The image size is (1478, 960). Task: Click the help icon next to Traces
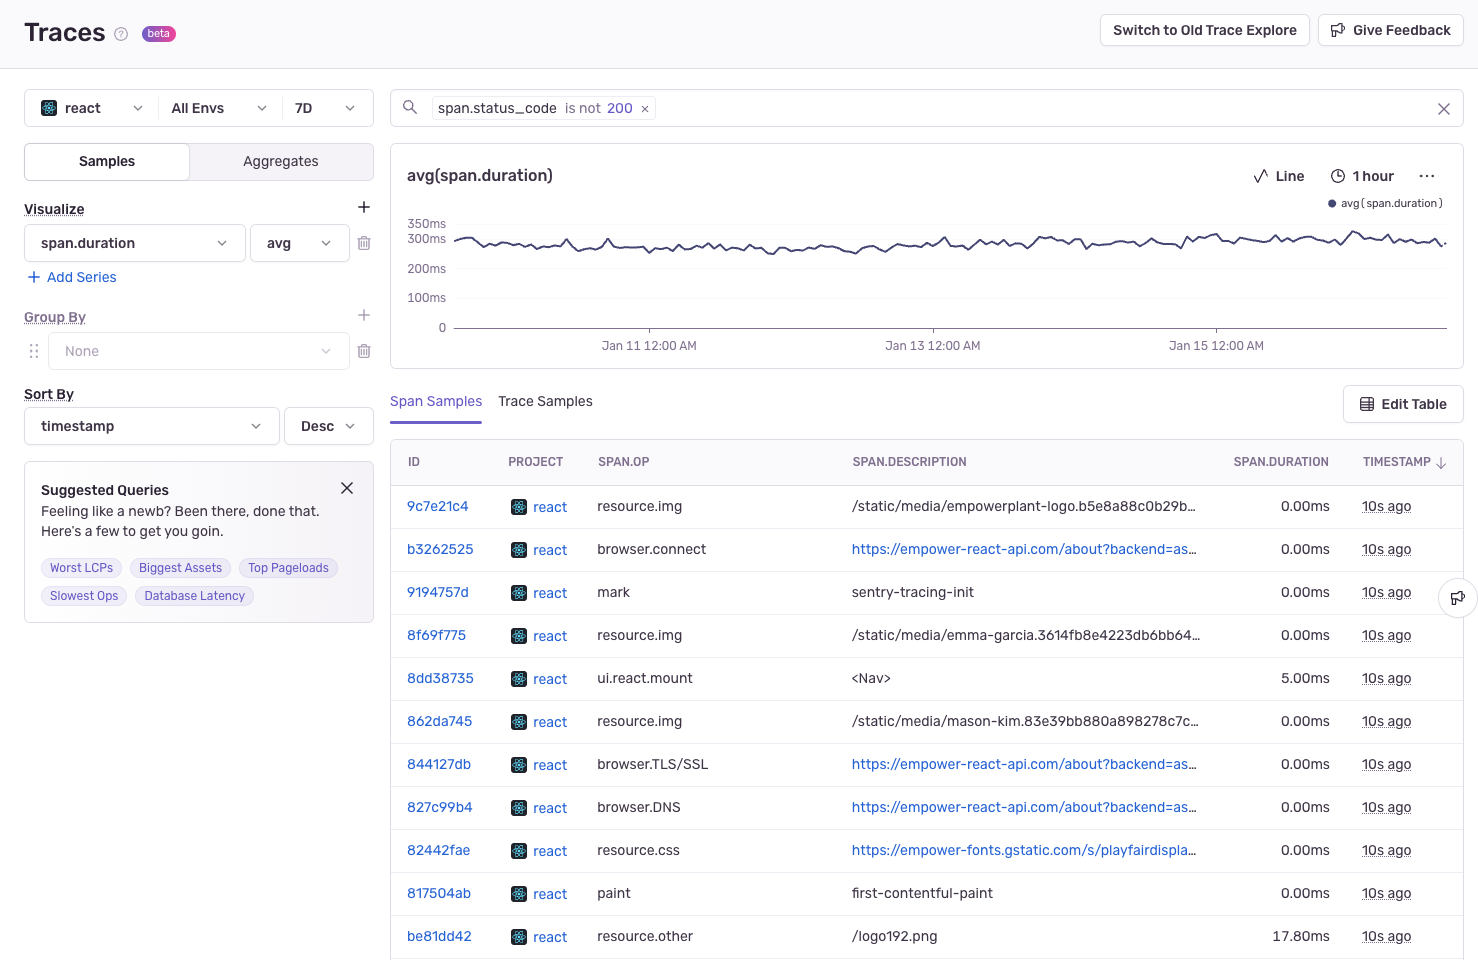[x=121, y=34]
